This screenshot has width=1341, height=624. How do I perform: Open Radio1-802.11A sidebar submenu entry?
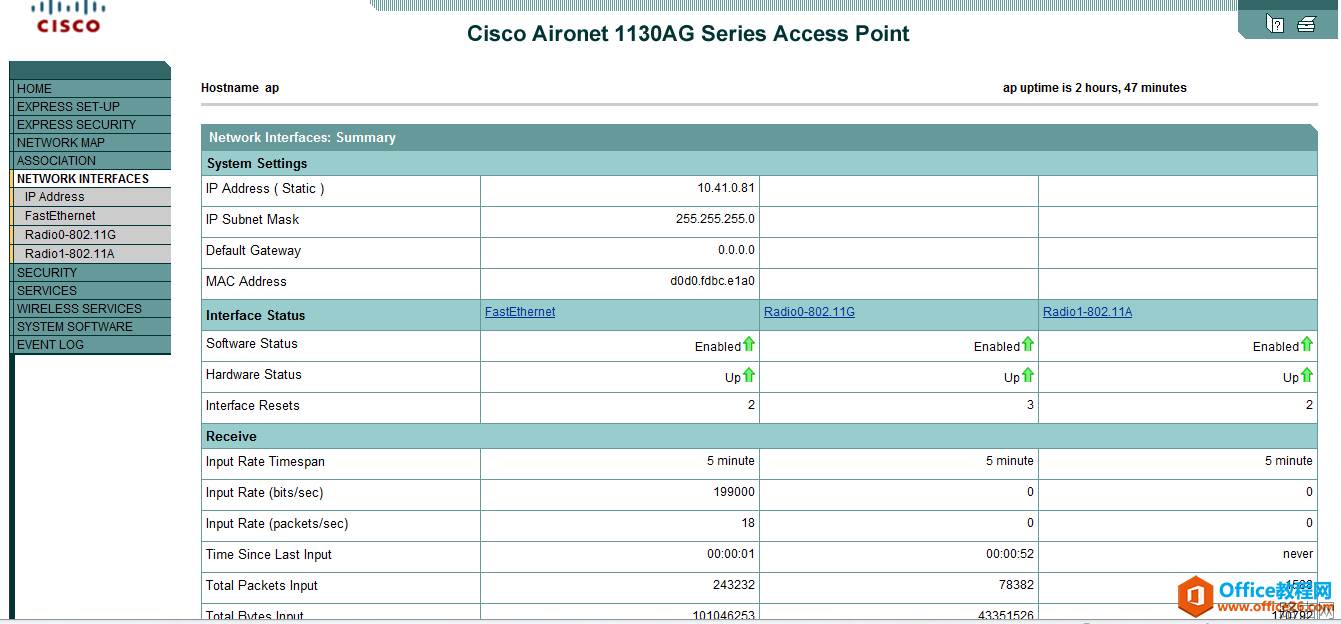tap(91, 254)
